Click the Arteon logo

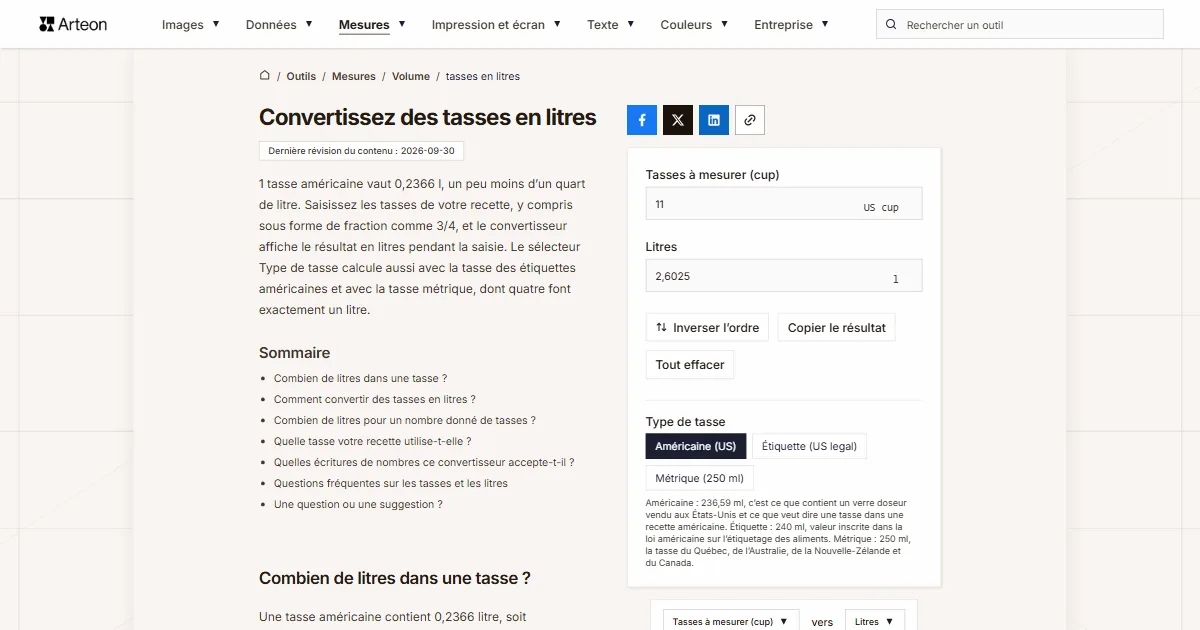73,24
